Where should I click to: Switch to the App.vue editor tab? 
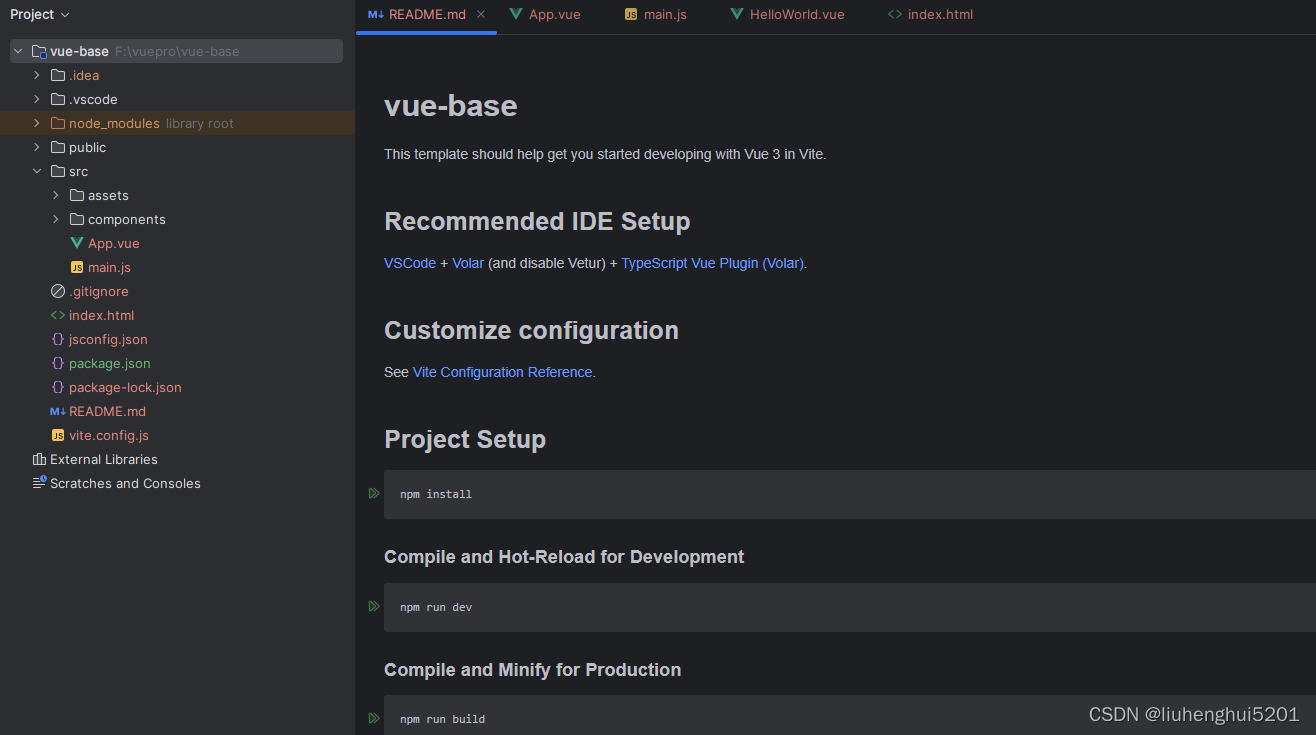coord(545,15)
